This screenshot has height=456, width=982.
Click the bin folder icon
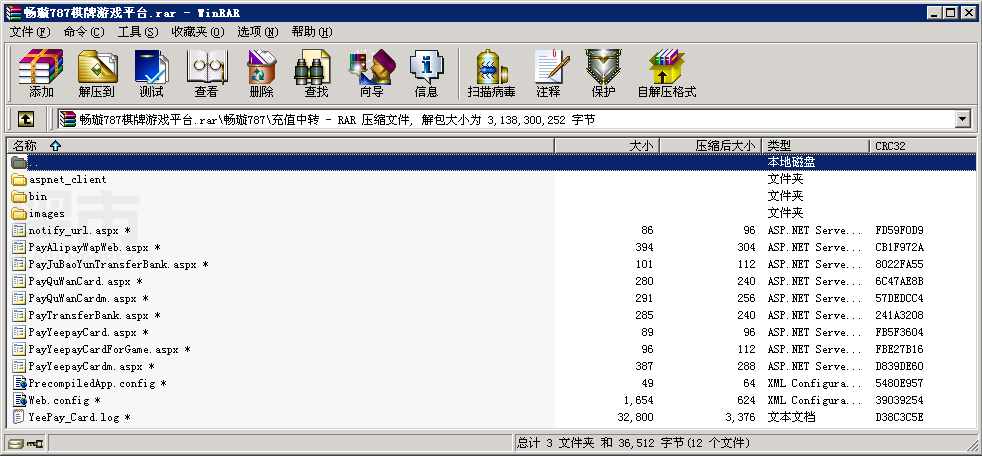point(19,197)
